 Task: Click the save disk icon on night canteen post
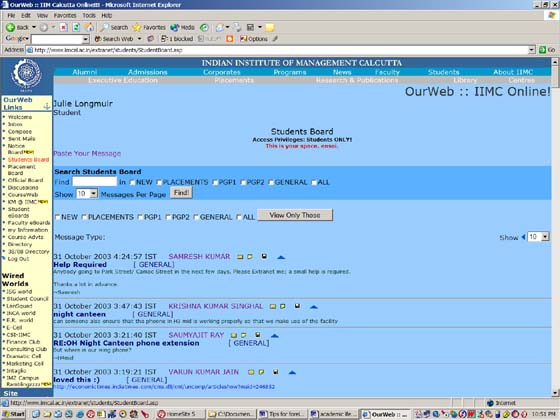pos(297,306)
